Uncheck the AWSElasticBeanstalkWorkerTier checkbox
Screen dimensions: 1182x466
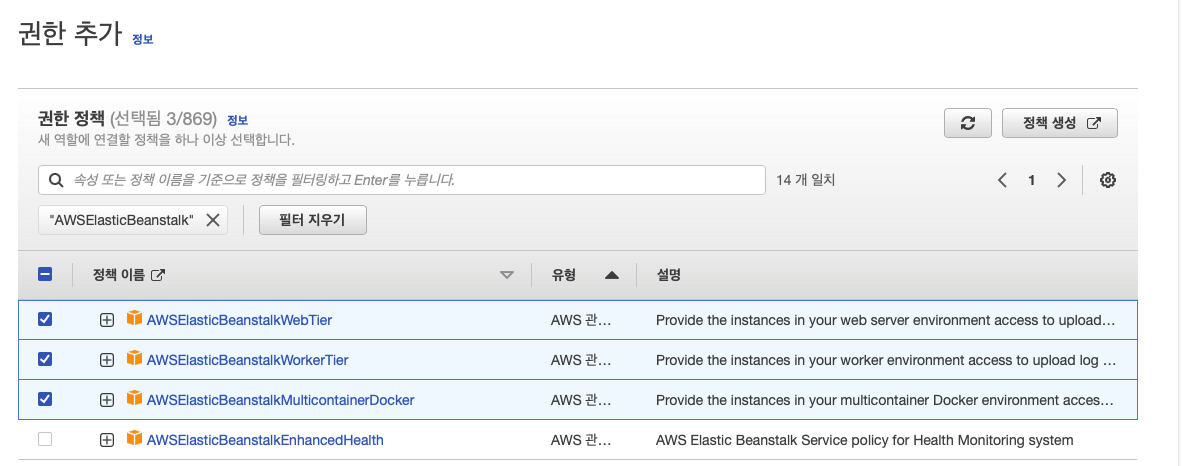click(x=45, y=360)
